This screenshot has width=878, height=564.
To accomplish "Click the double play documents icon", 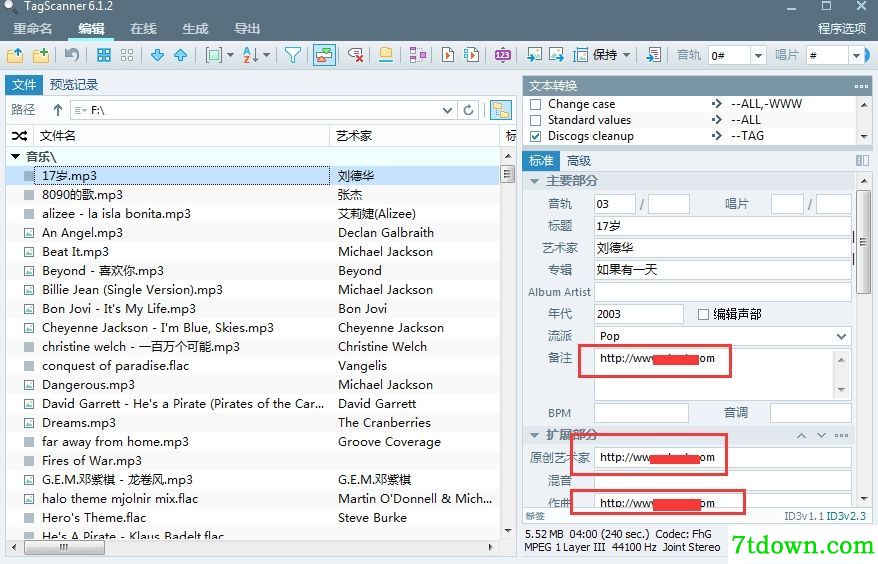I will (471, 55).
